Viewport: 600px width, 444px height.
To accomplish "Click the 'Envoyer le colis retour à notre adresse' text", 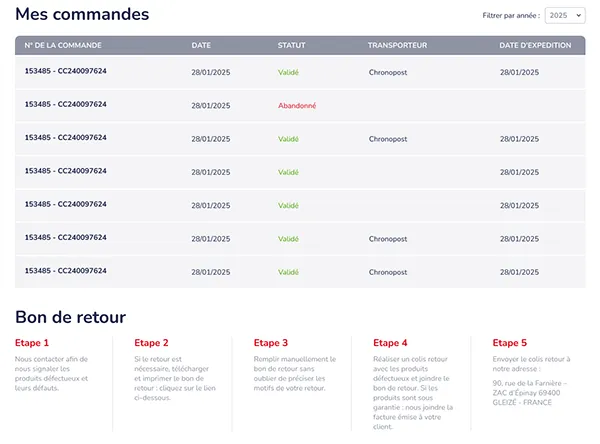I will point(532,364).
